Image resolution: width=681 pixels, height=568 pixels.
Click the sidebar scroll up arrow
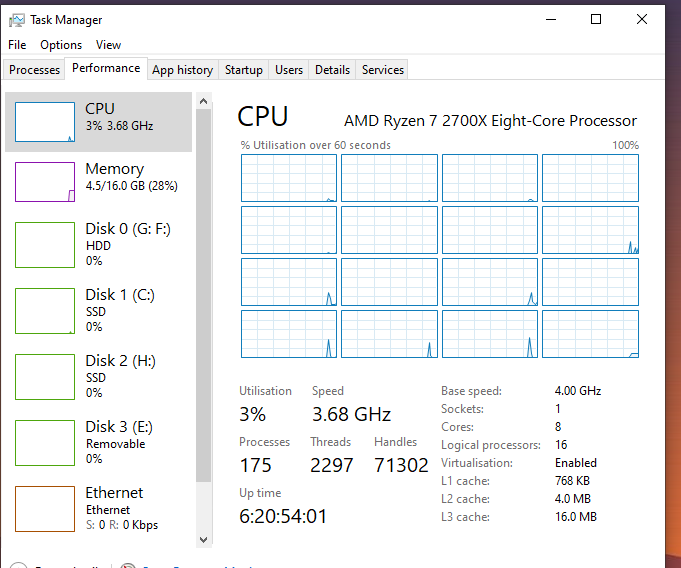(203, 102)
